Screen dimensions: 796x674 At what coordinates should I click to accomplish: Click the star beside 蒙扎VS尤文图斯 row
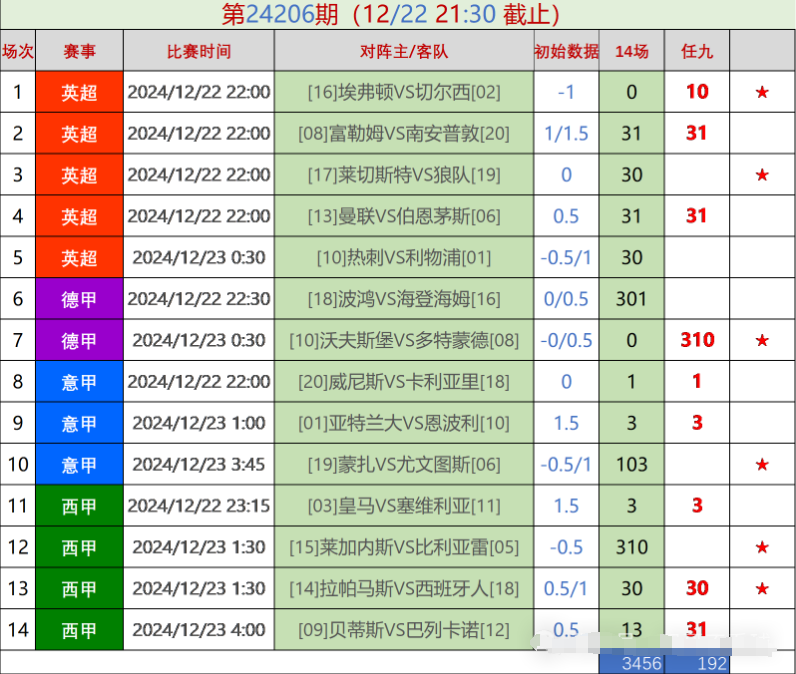762,464
